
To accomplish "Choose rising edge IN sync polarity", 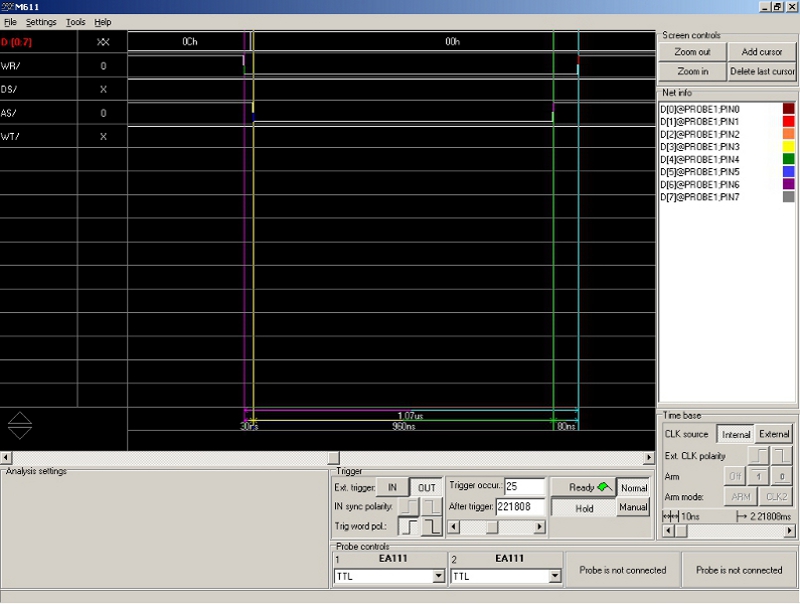I will pyautogui.click(x=409, y=507).
